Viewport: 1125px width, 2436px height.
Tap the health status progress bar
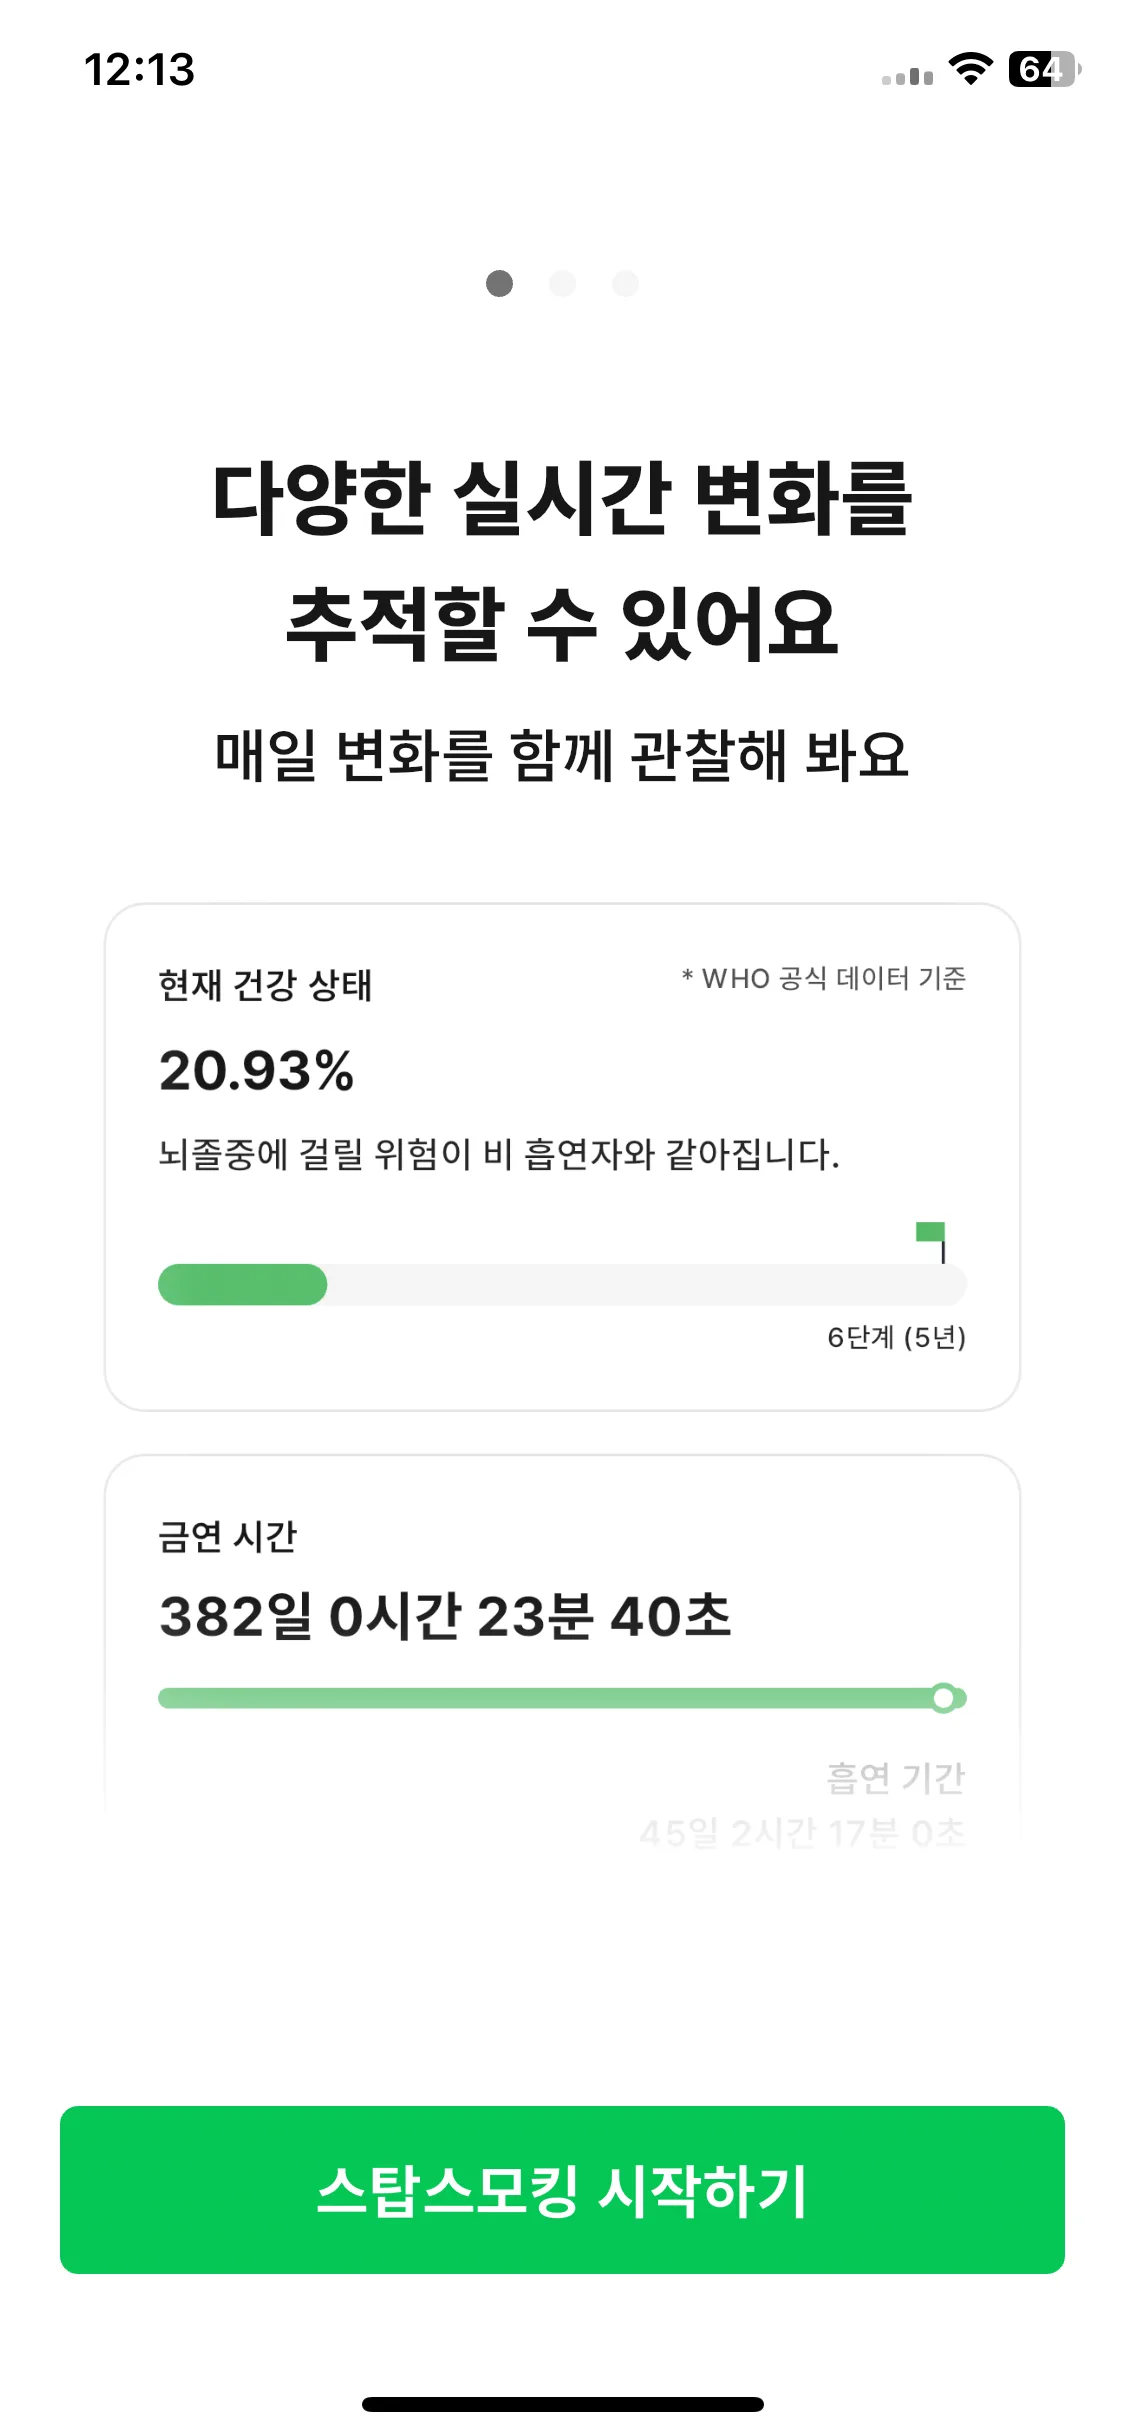pyautogui.click(x=562, y=1285)
